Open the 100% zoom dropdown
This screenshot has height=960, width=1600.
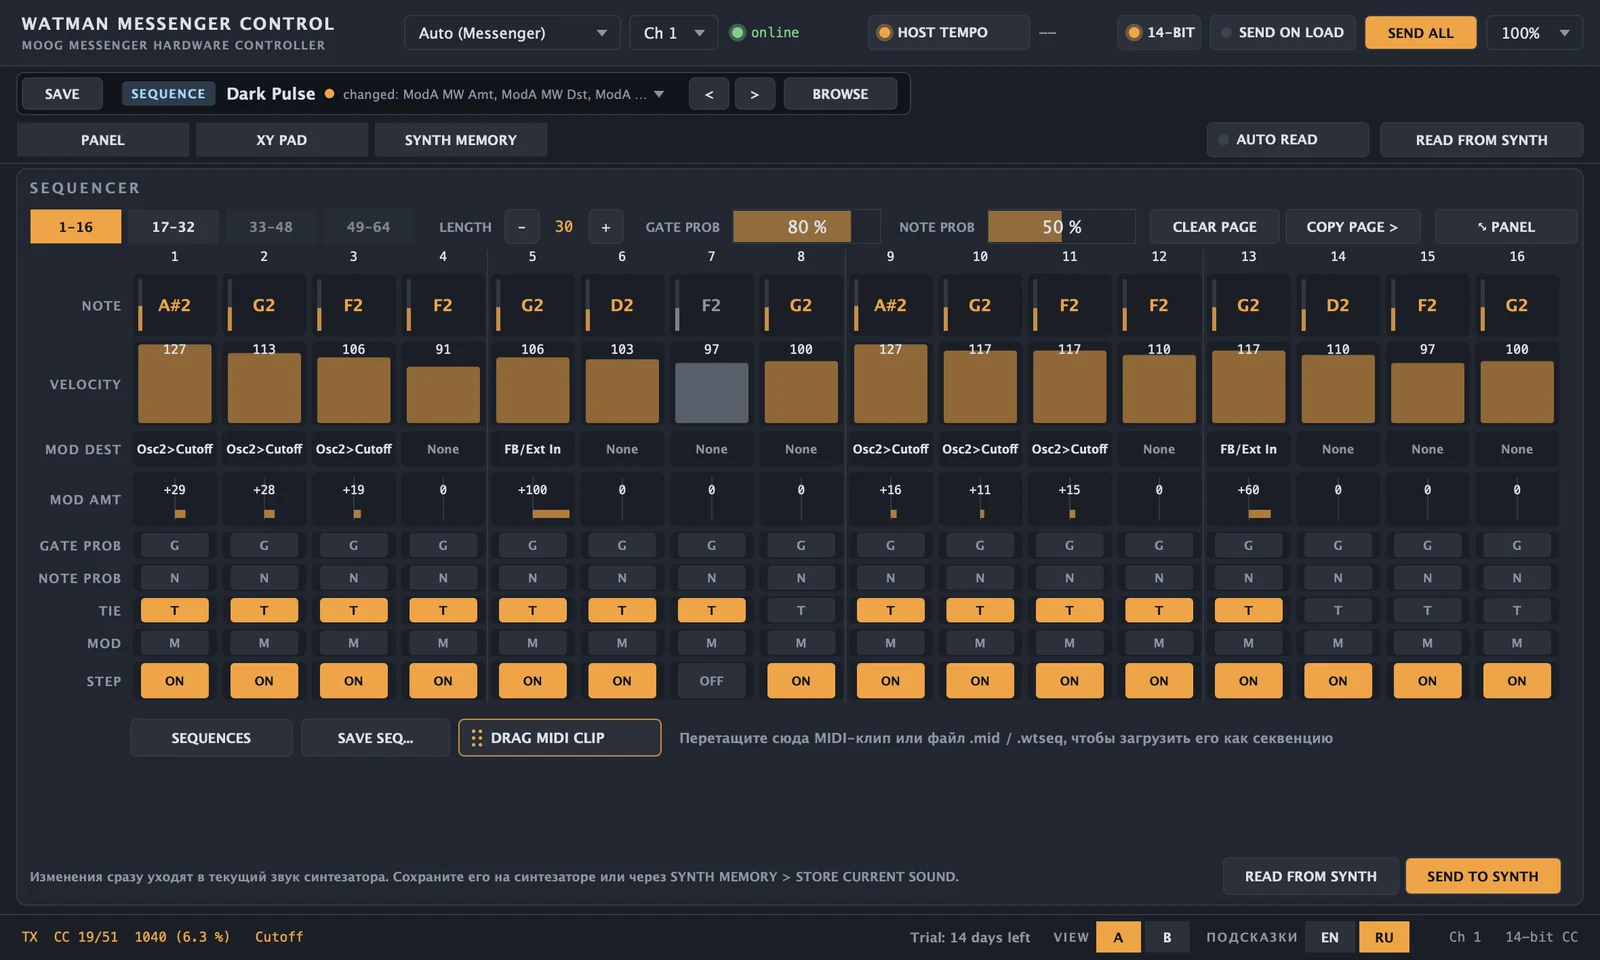pyautogui.click(x=1534, y=33)
